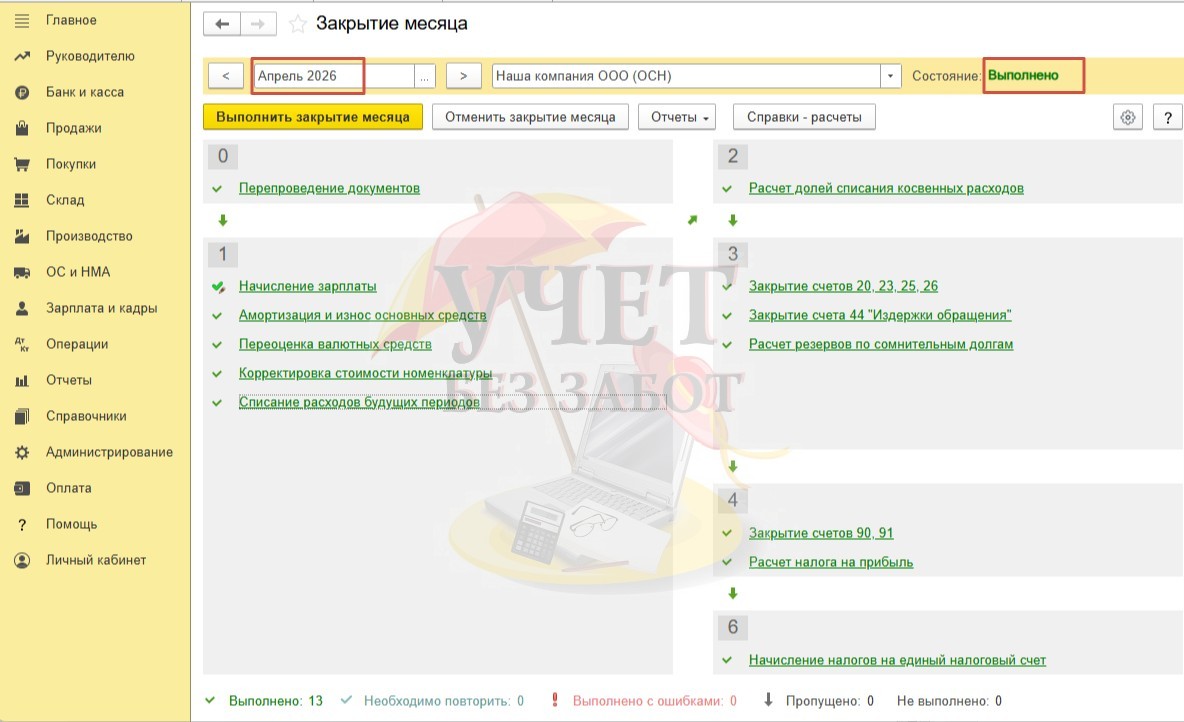Open the Банк и касса section
The width and height of the screenshot is (1184, 722).
point(84,92)
